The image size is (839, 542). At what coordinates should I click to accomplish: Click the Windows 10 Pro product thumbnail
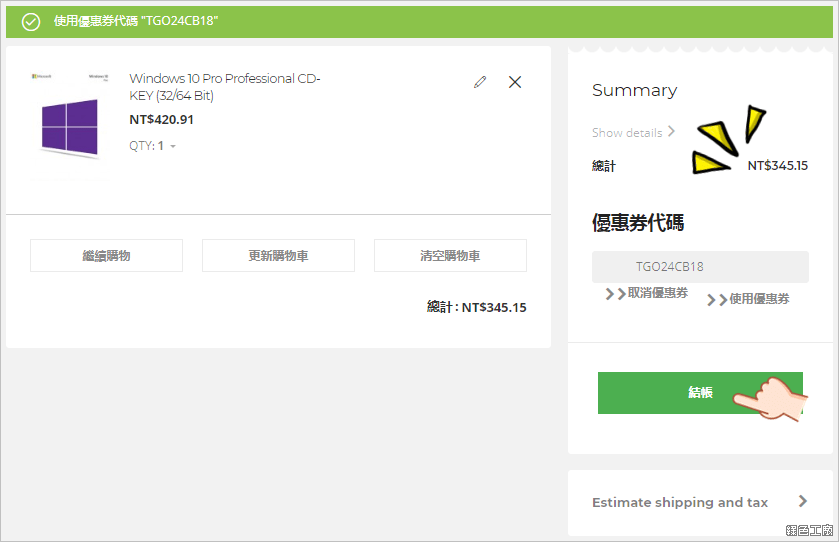pos(70,126)
